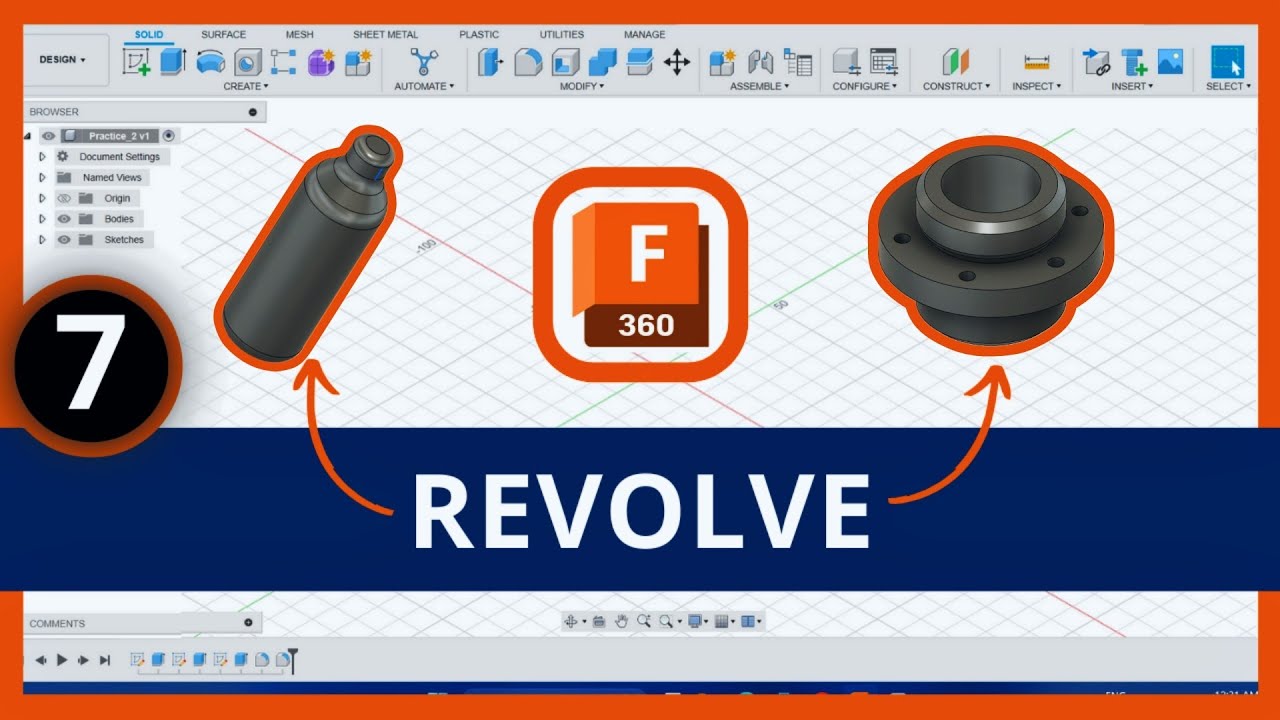Image resolution: width=1280 pixels, height=720 pixels.
Task: Click the Look At icon in navigation bar
Action: pyautogui.click(x=598, y=621)
